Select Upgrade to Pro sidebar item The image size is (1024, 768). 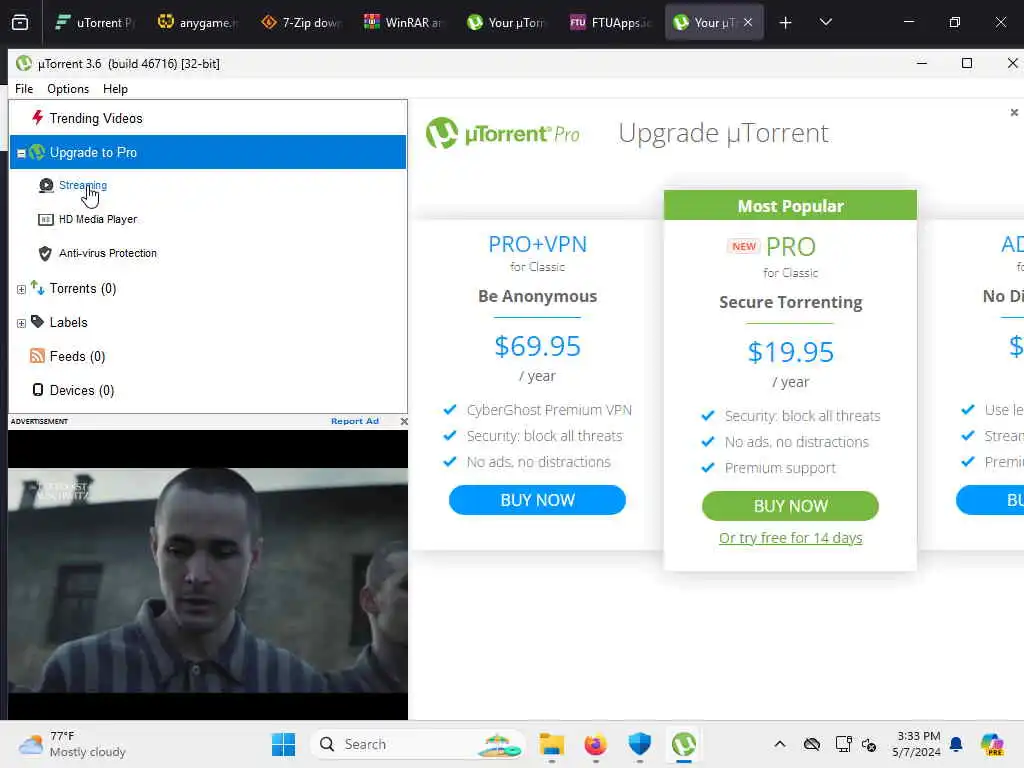208,152
